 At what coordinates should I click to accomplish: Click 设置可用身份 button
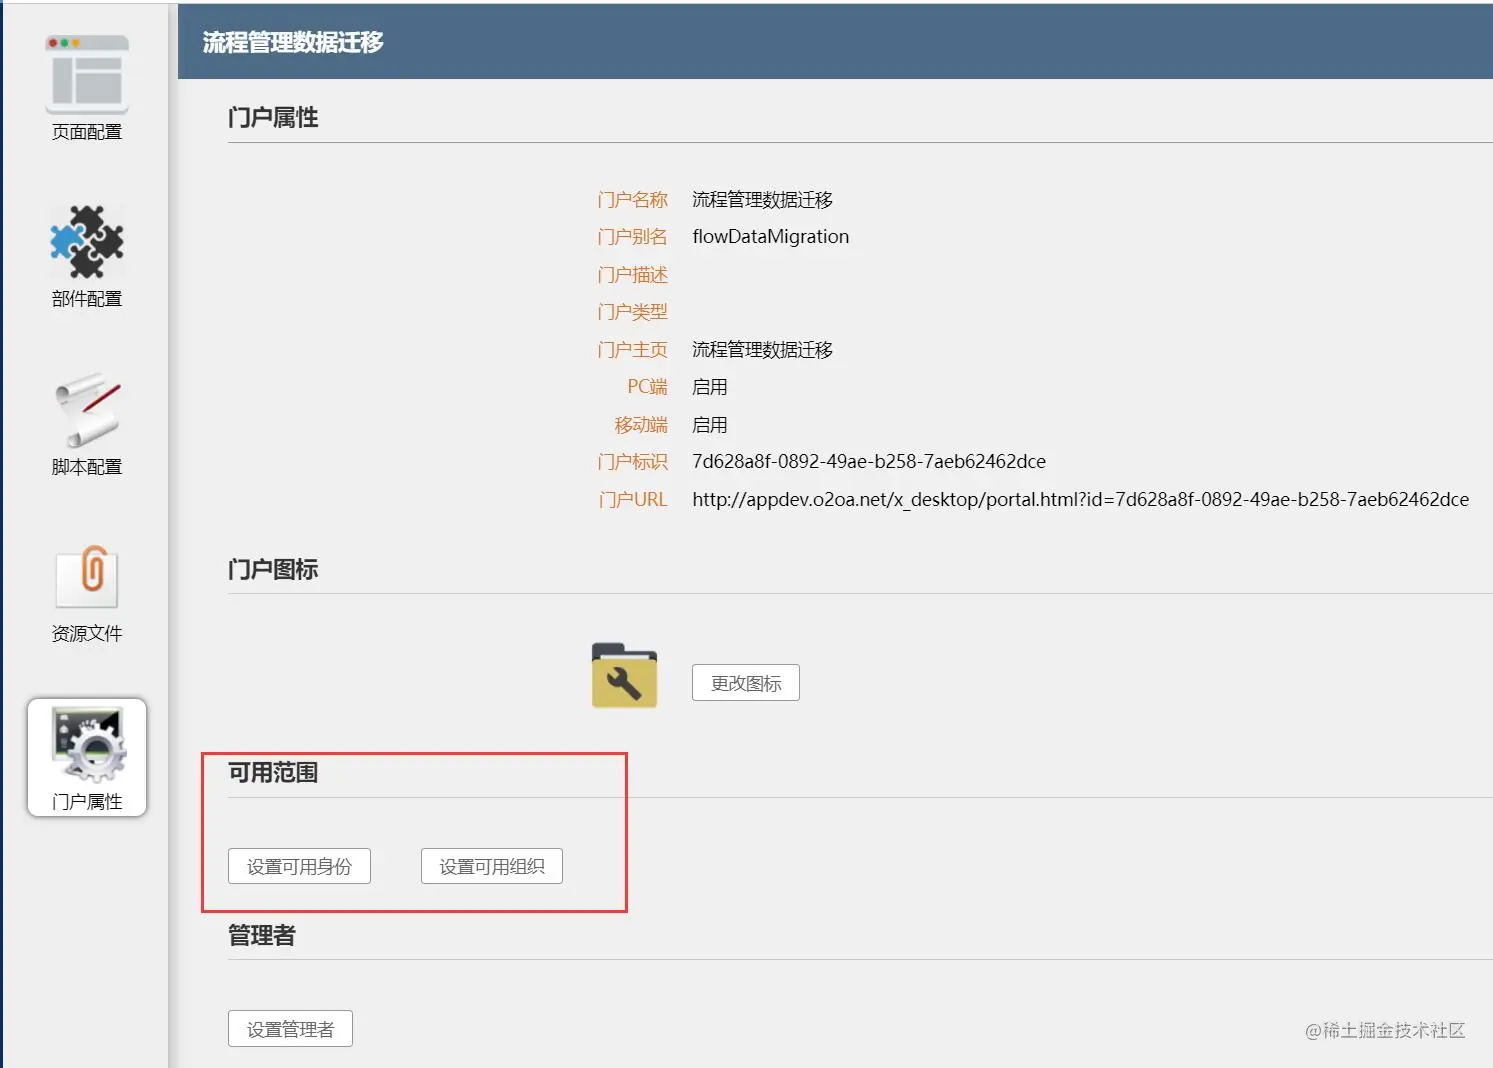tap(299, 866)
